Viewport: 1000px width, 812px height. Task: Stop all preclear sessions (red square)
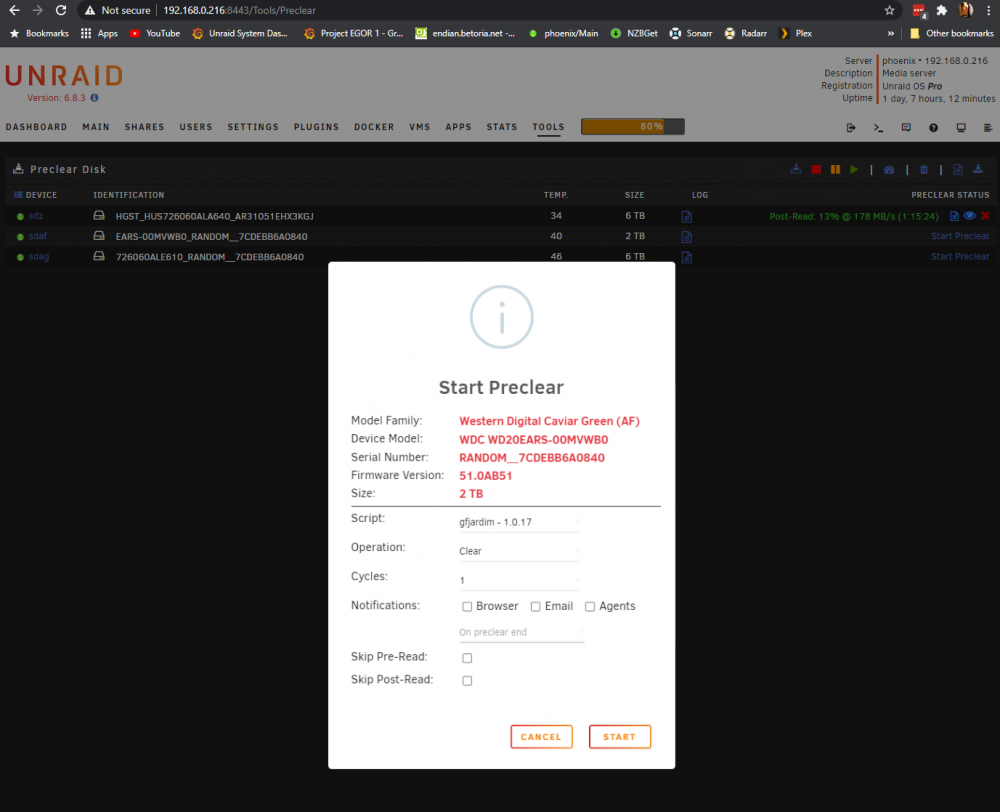pos(816,170)
